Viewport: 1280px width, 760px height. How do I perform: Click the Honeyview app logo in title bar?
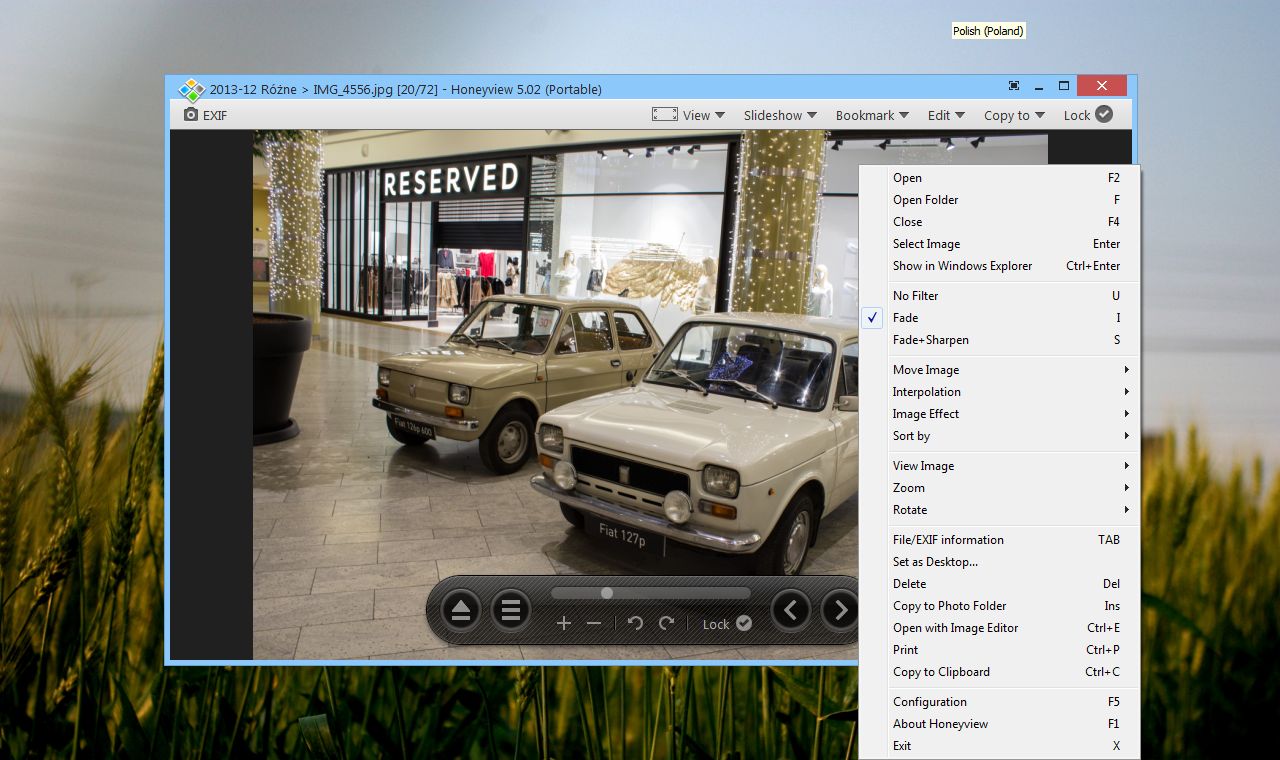(191, 90)
